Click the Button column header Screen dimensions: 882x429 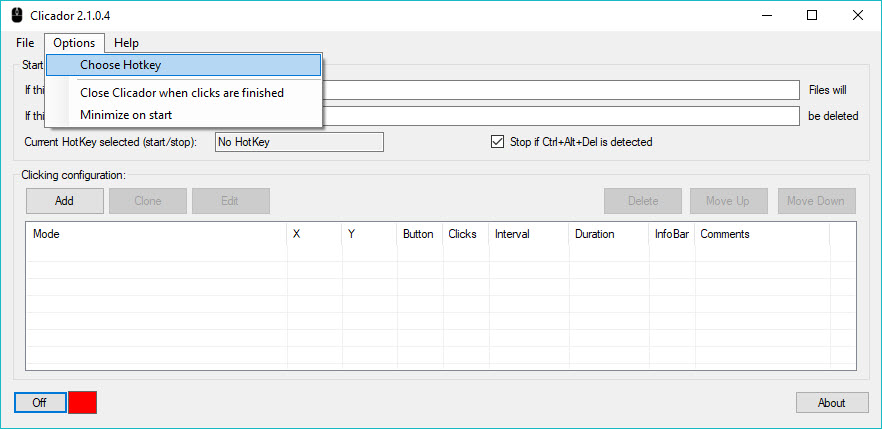420,234
